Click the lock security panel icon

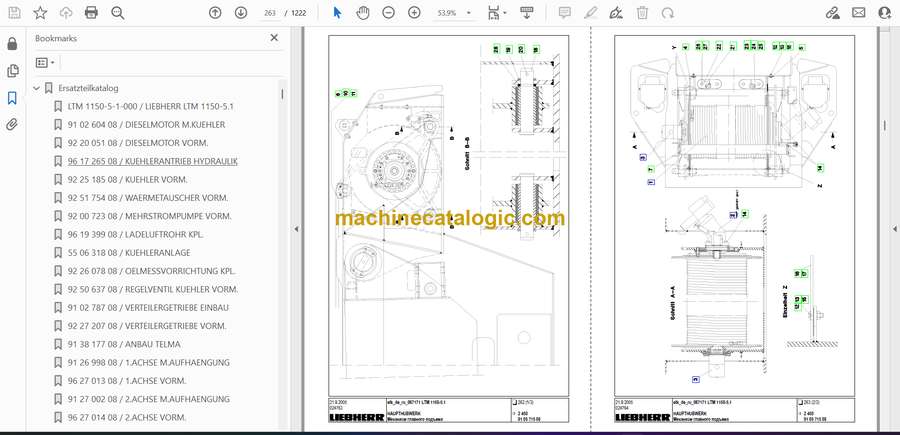pos(12,44)
